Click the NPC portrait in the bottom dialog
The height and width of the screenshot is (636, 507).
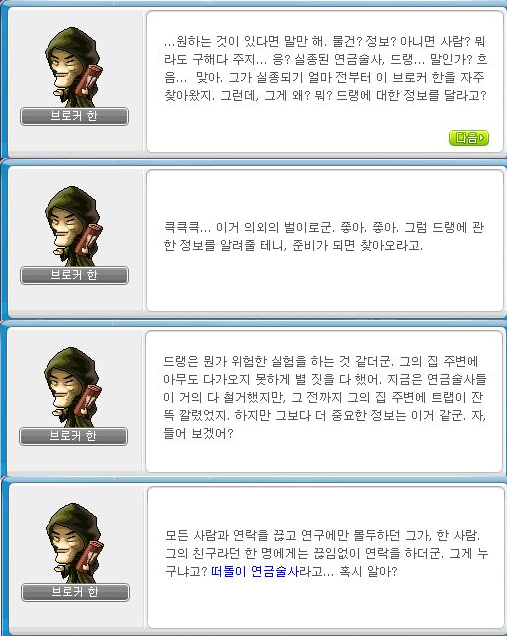pos(75,543)
